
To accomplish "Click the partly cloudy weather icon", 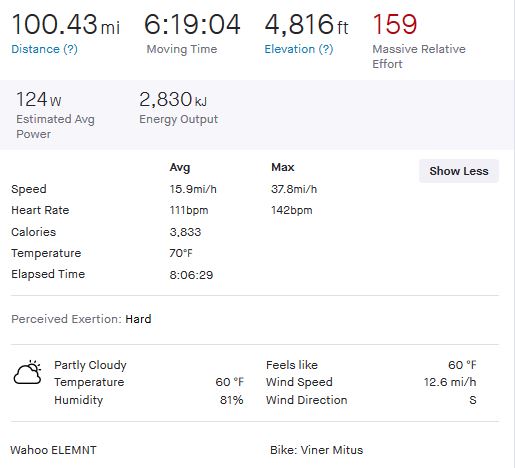I will [x=27, y=372].
